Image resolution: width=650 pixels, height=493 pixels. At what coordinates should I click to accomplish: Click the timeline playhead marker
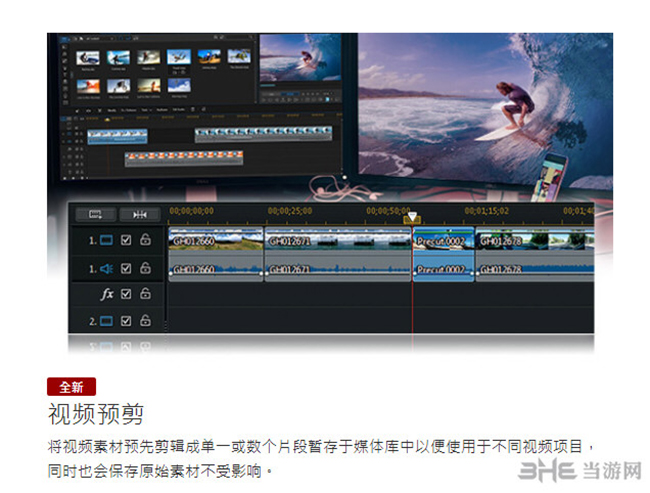point(412,218)
